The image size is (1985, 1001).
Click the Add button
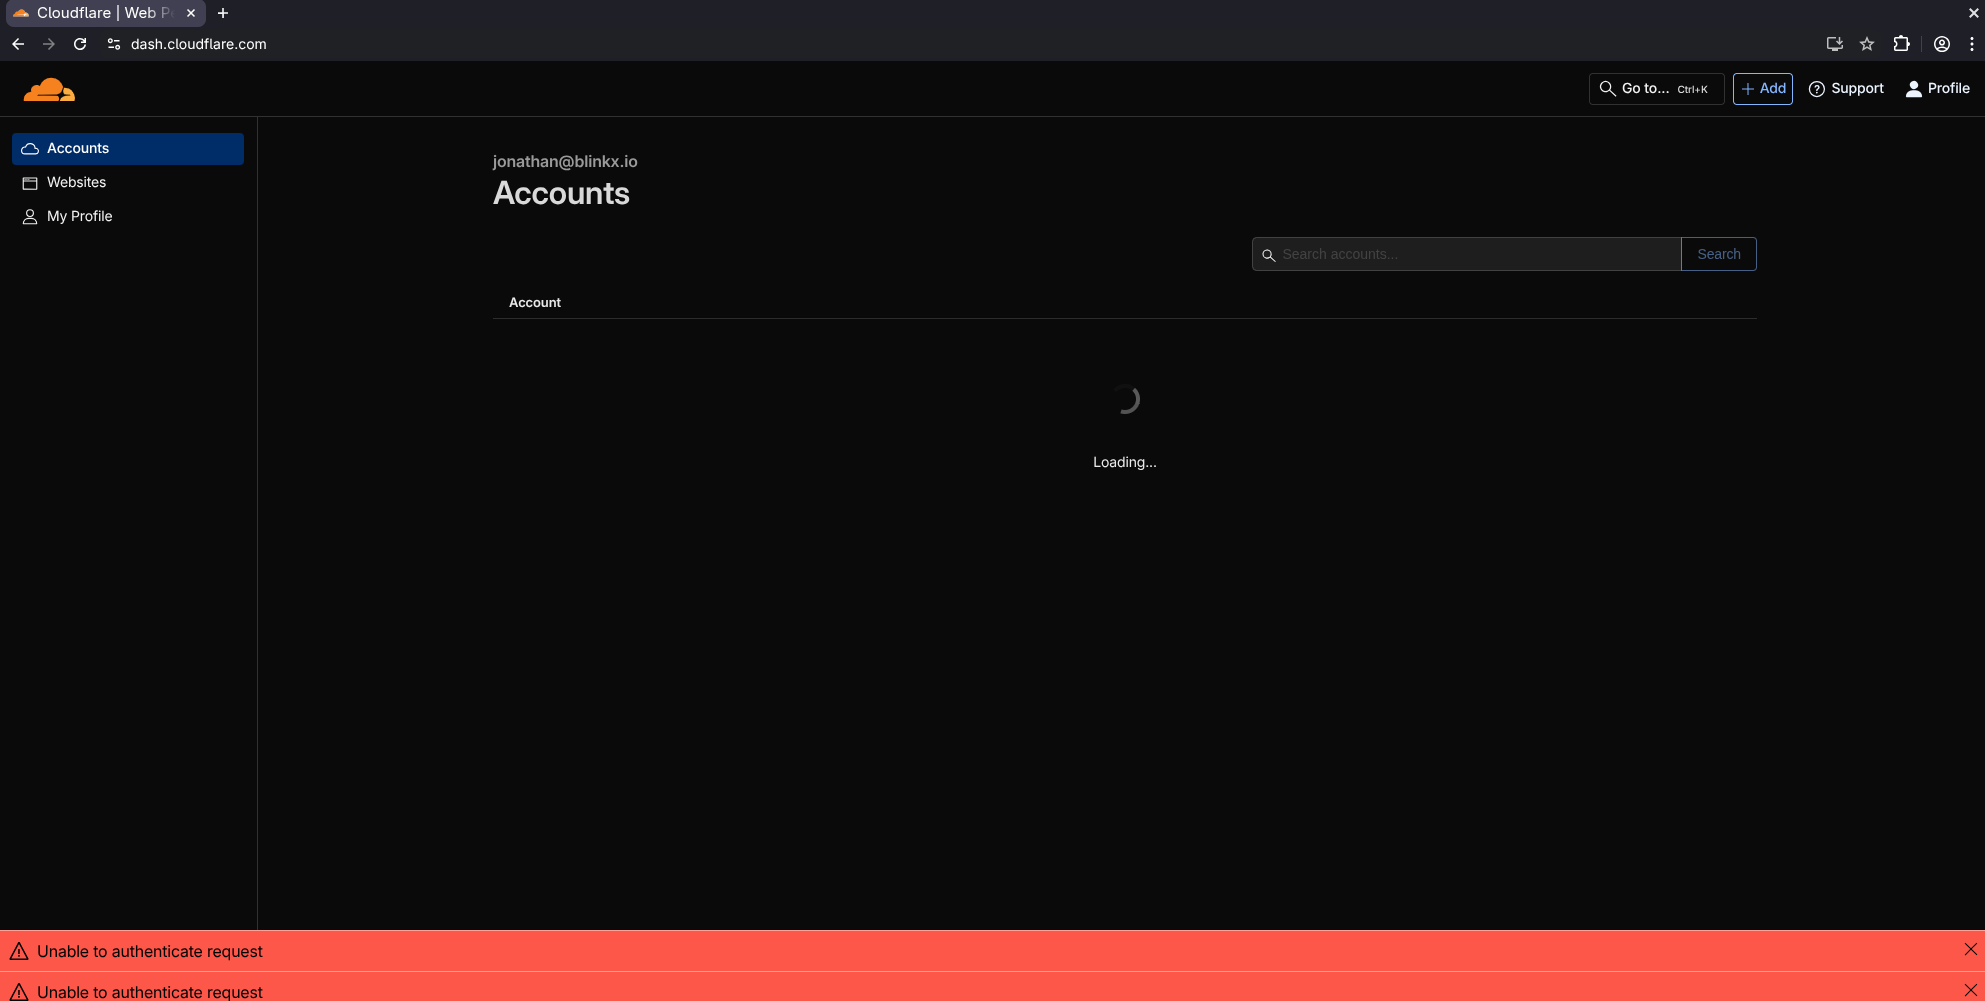point(1763,89)
